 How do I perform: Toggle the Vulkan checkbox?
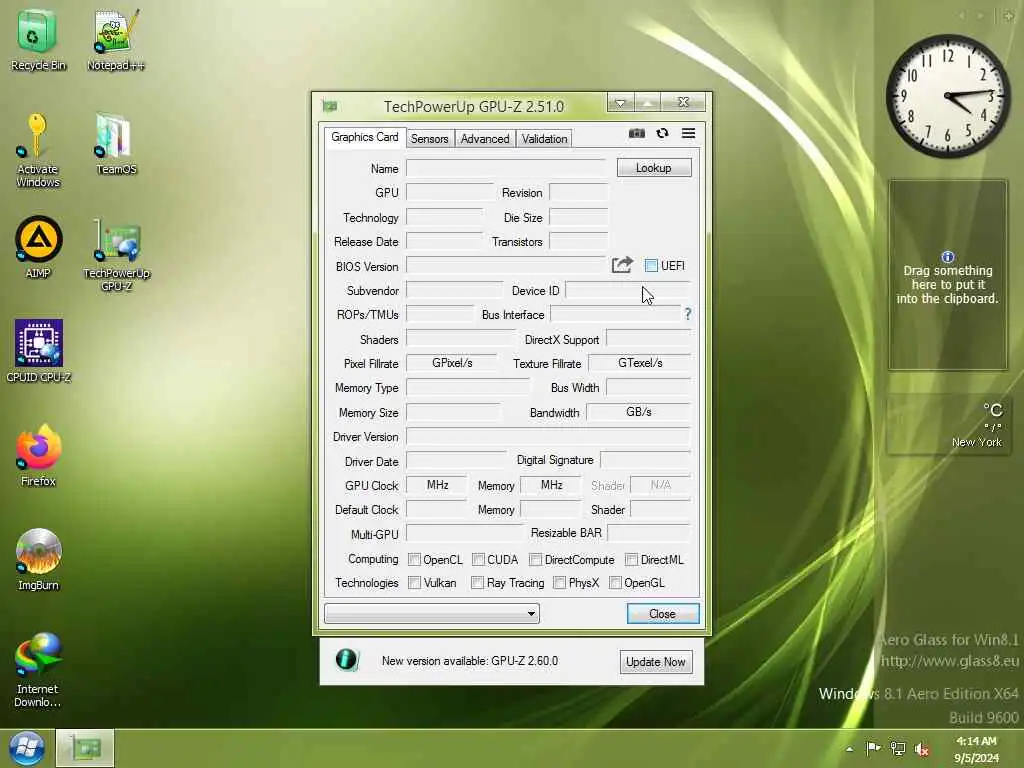[414, 583]
